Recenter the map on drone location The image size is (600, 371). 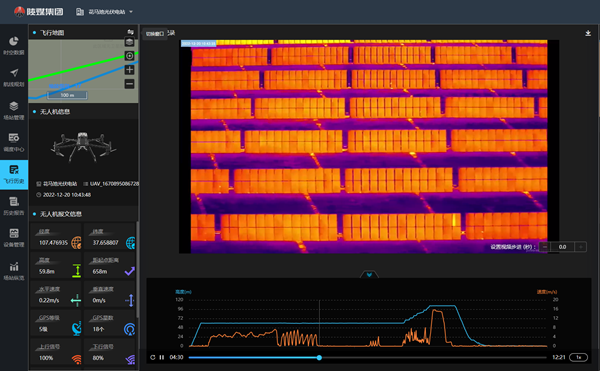tap(129, 56)
